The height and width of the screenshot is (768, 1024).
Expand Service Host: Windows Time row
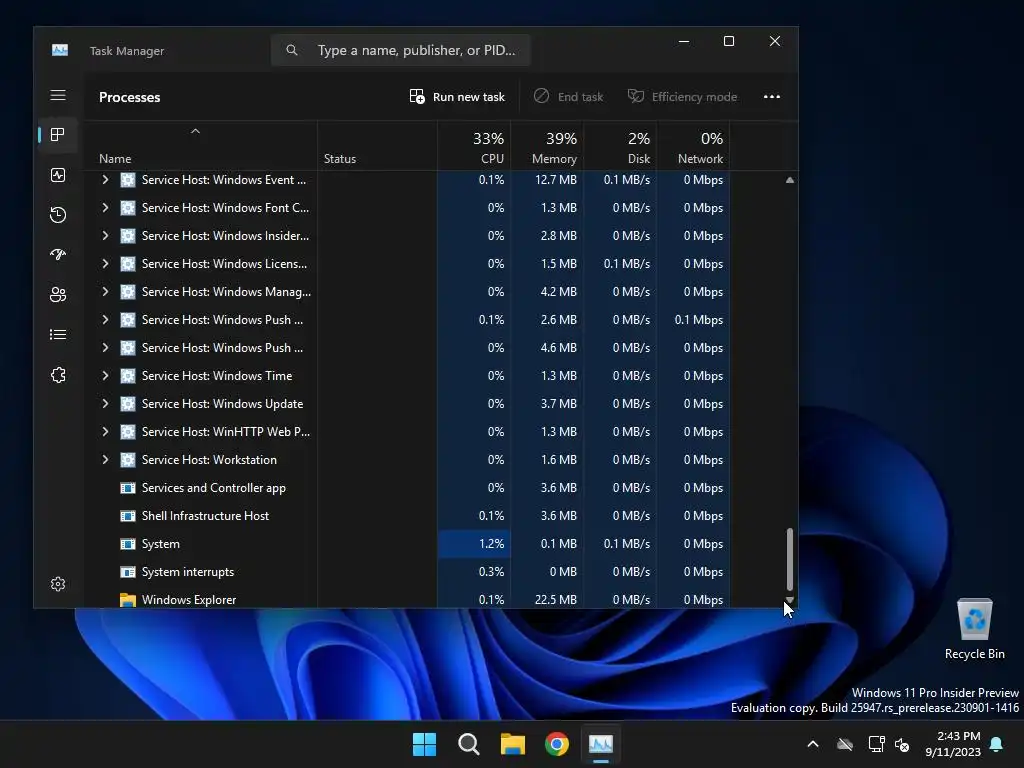click(105, 376)
